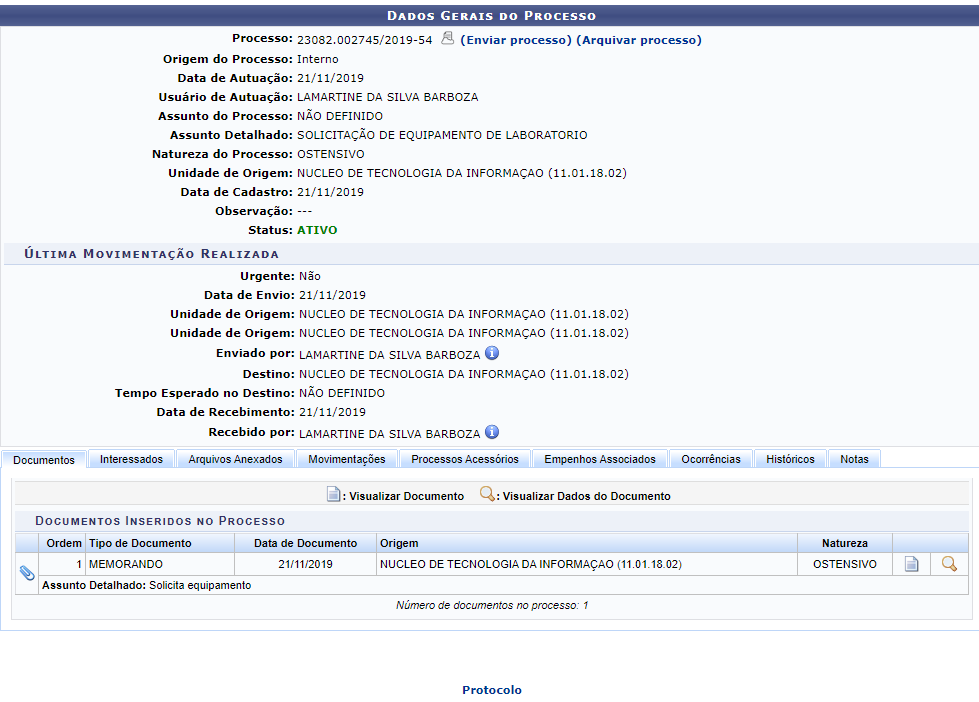979x702 pixels.
Task: Click the Data de Documento column header
Action: [305, 543]
